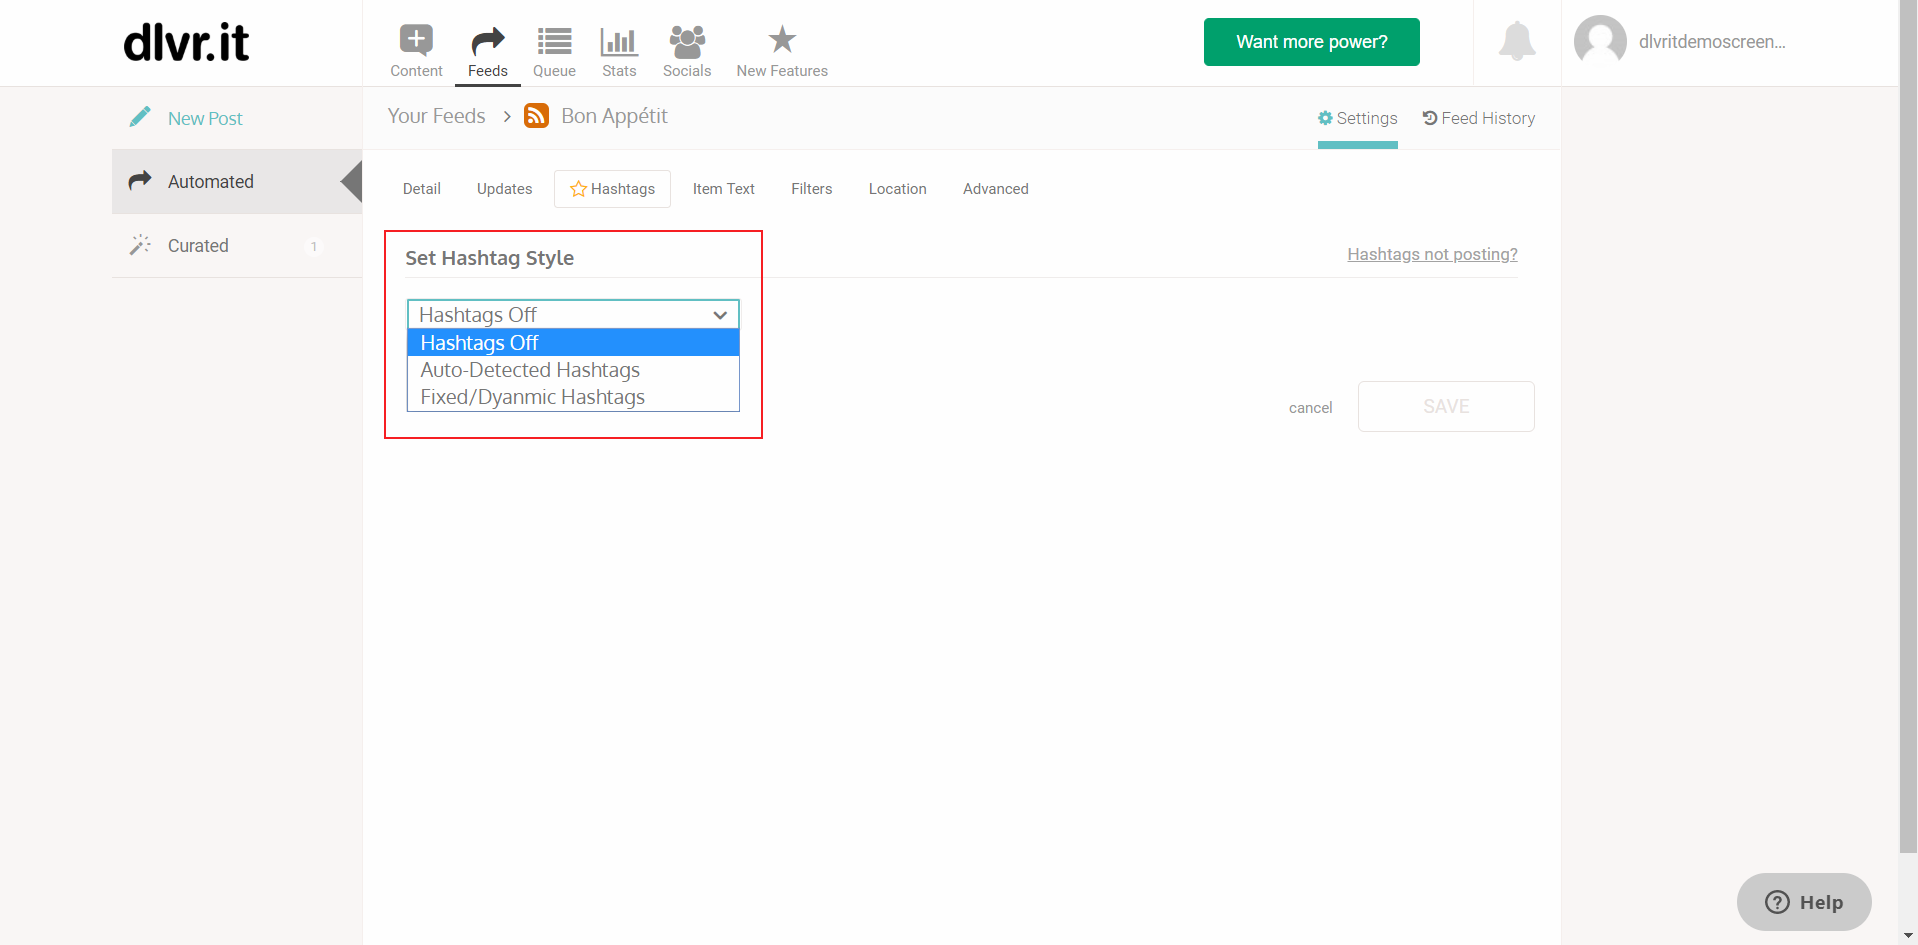Click the Bon Appétit feed title
The image size is (1918, 945).
point(614,116)
